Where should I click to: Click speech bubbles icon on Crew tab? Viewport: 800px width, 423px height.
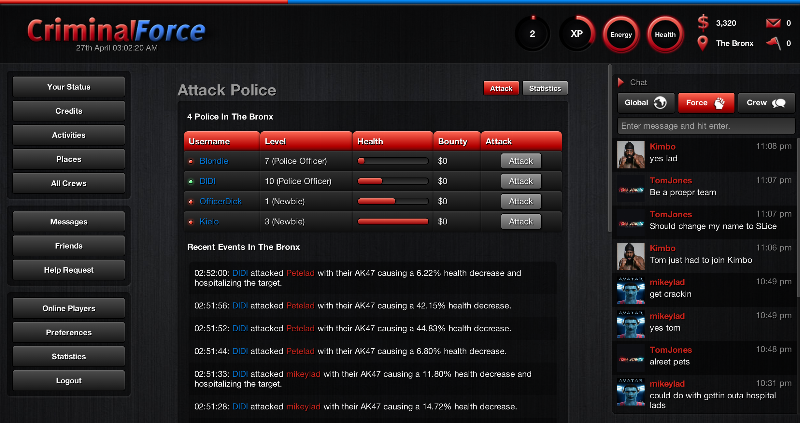(779, 103)
